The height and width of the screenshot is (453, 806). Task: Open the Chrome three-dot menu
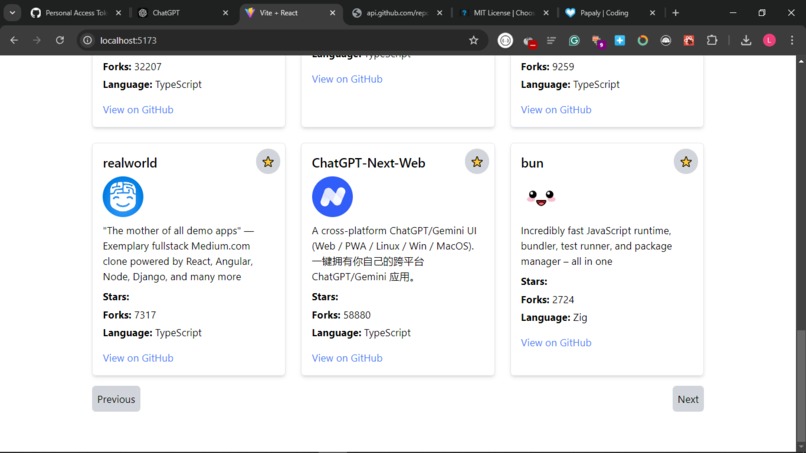[792, 40]
